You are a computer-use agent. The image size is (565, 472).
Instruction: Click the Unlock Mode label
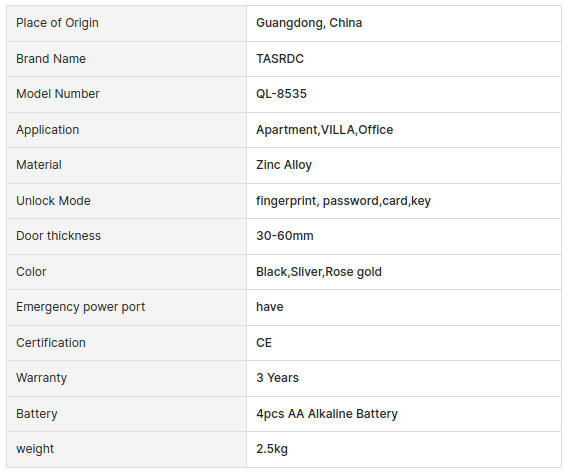click(x=53, y=201)
